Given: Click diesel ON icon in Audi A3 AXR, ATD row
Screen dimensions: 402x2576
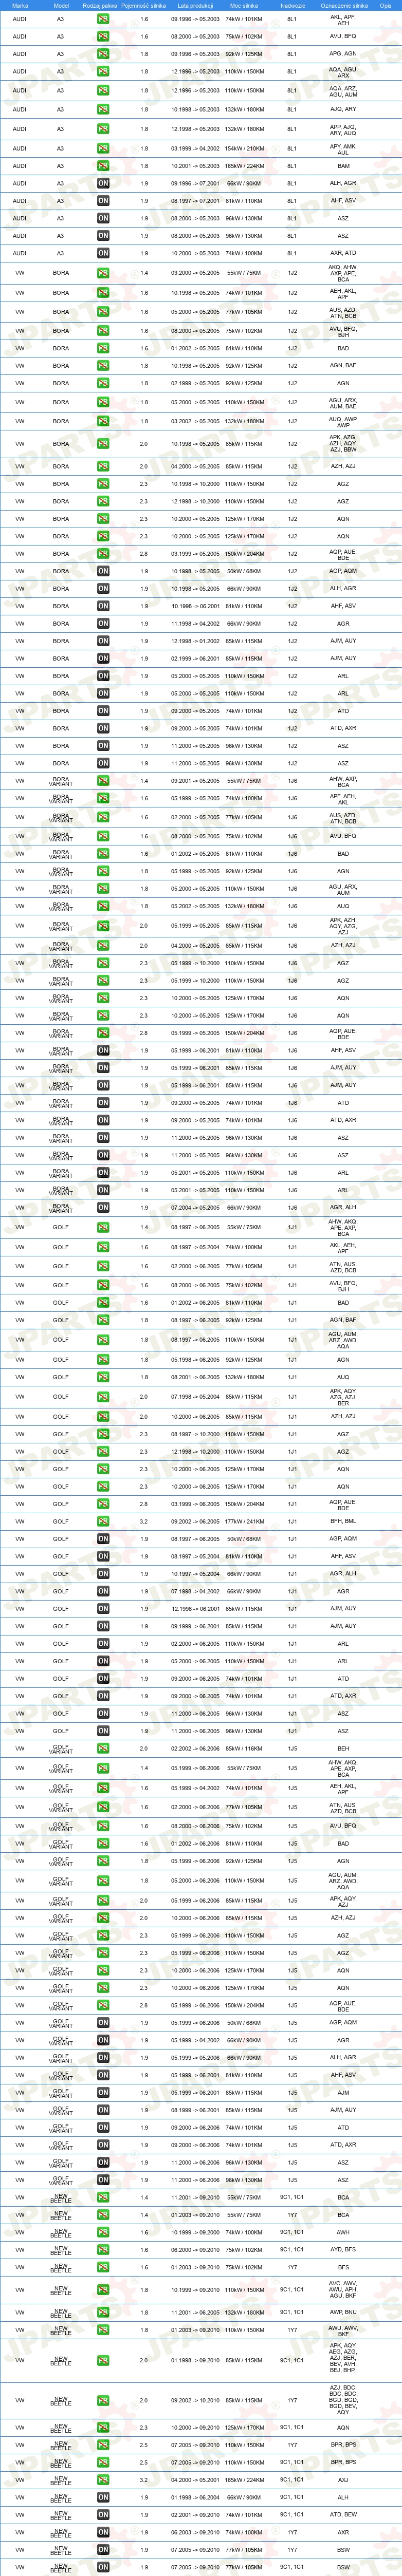Looking at the screenshot, I should coord(103,253).
